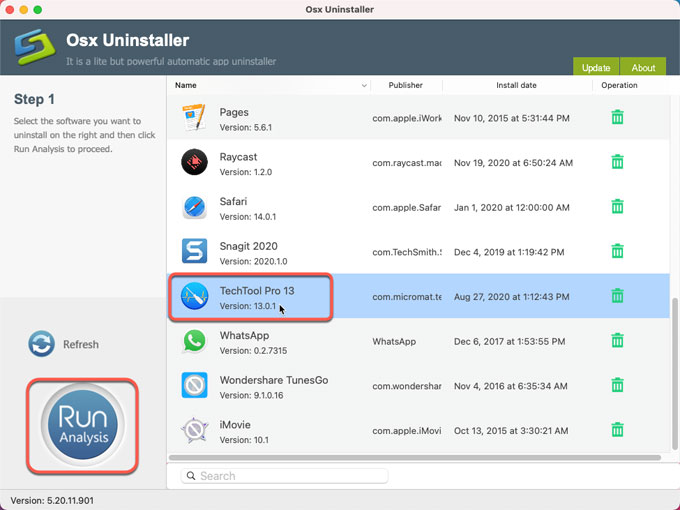The height and width of the screenshot is (510, 680).
Task: Click the Operation column header
Action: click(619, 85)
